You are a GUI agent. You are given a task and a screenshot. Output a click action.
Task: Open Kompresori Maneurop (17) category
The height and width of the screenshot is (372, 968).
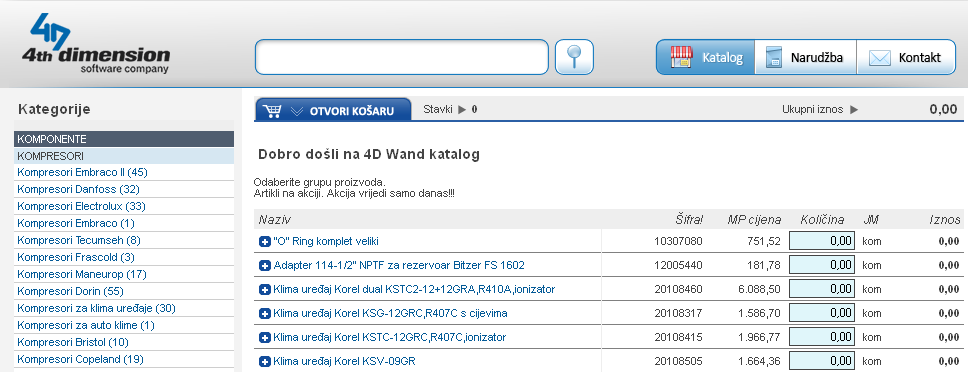point(82,274)
